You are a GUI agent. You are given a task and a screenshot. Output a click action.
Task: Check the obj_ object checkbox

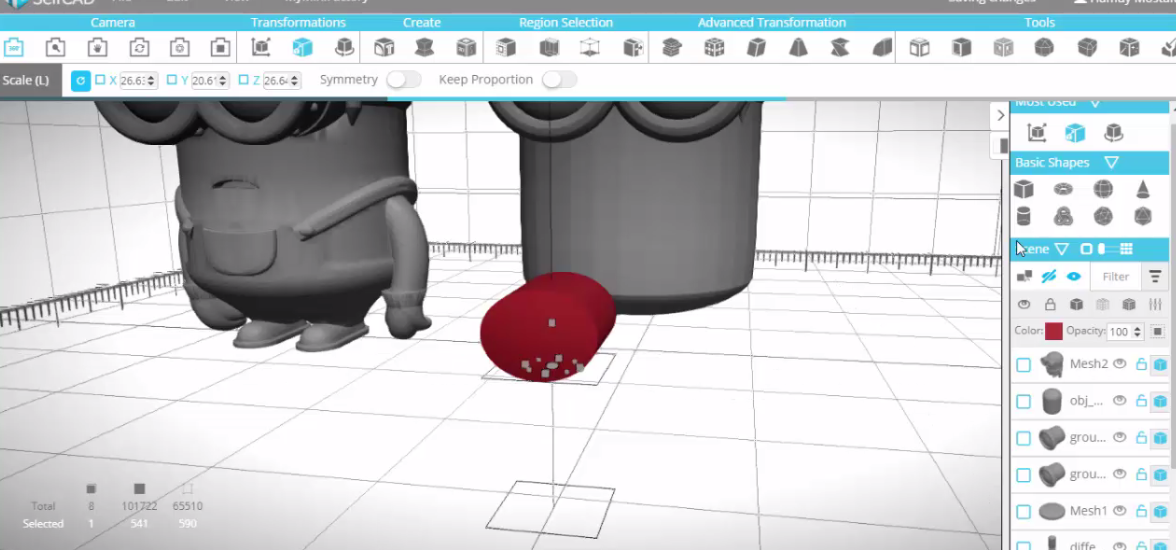pos(1023,401)
